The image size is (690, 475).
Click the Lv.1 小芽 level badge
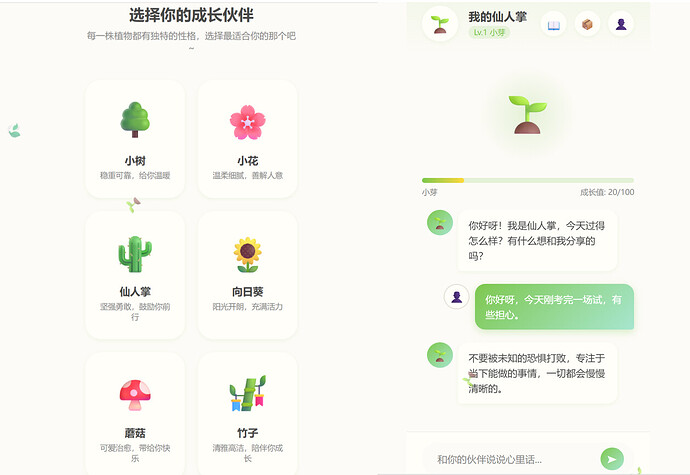(x=489, y=33)
